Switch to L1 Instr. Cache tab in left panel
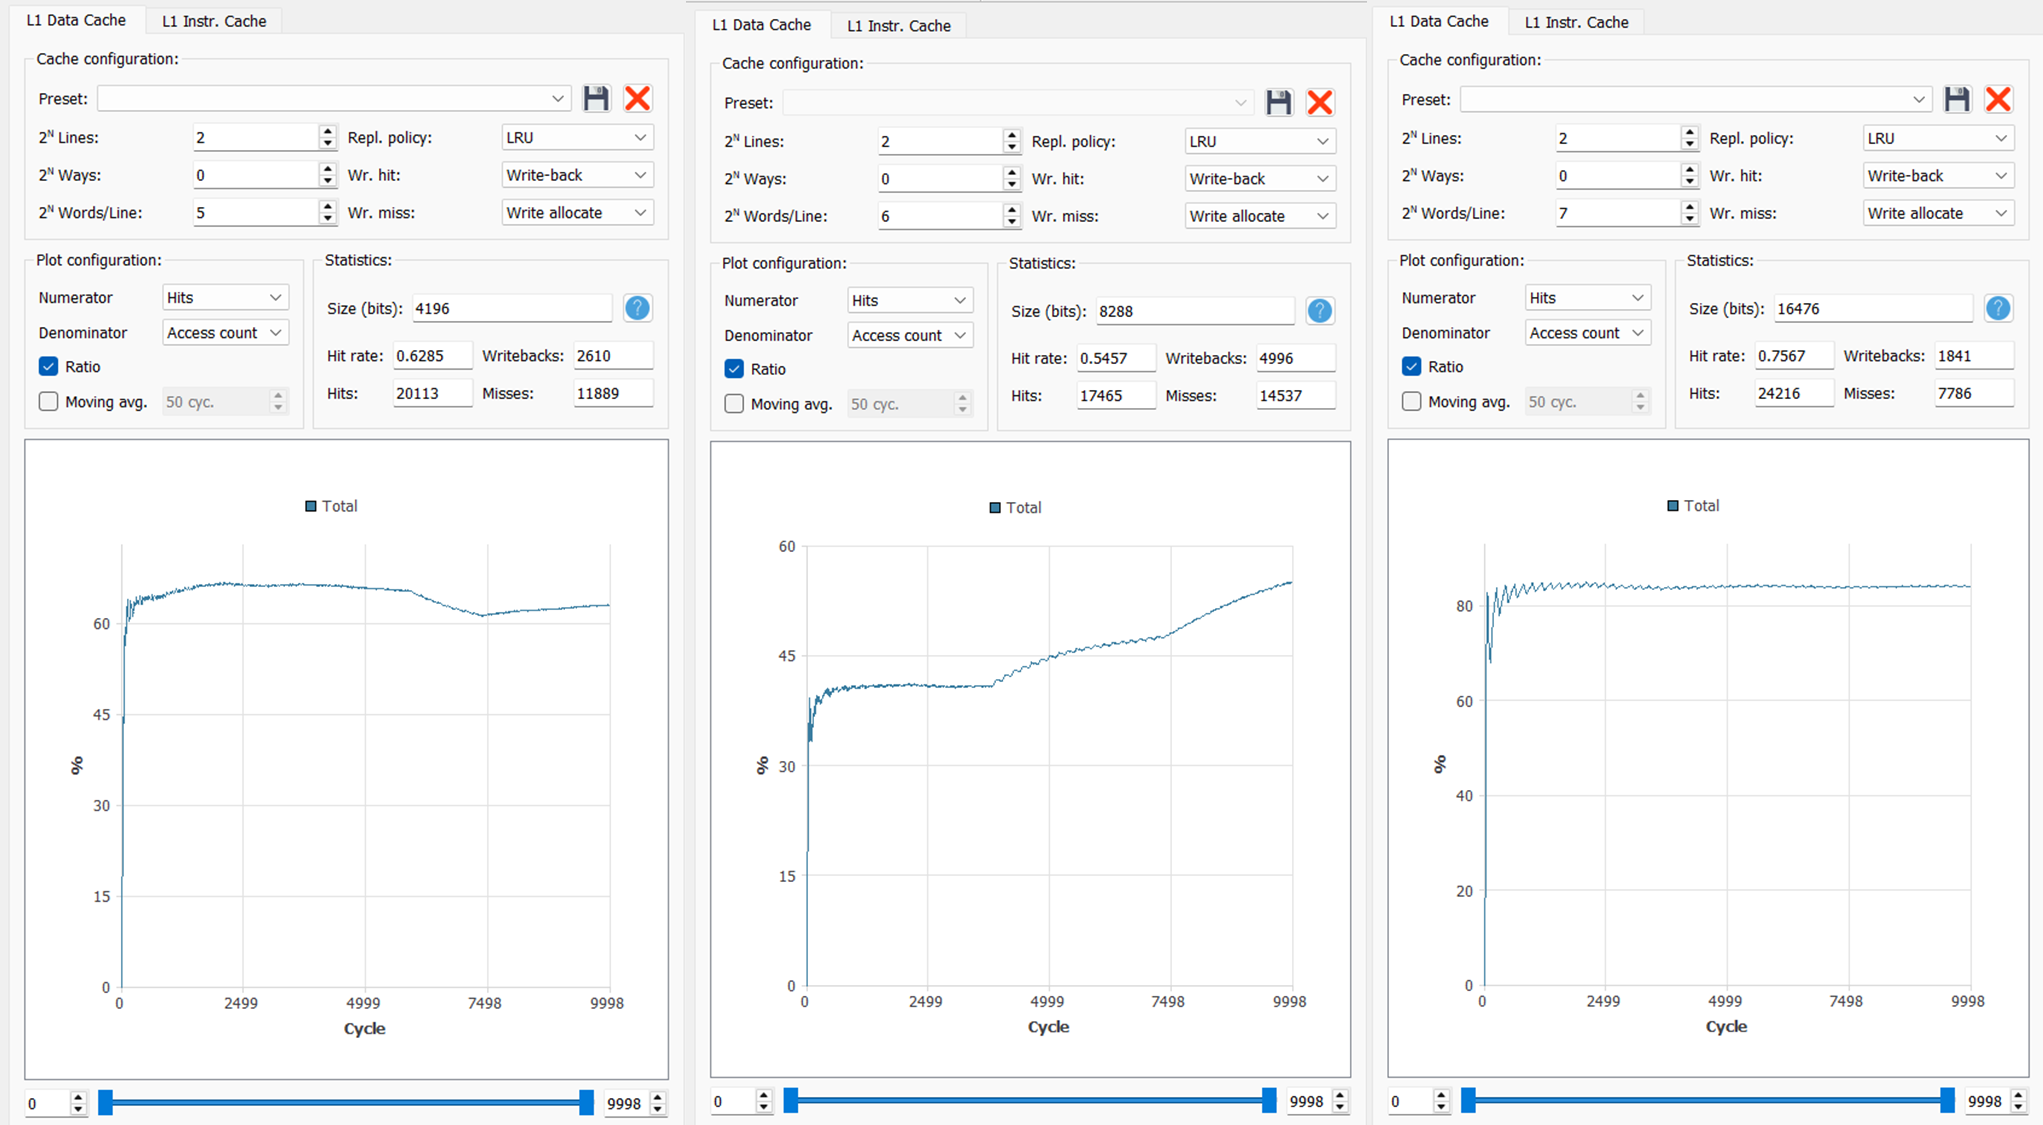 [x=214, y=21]
